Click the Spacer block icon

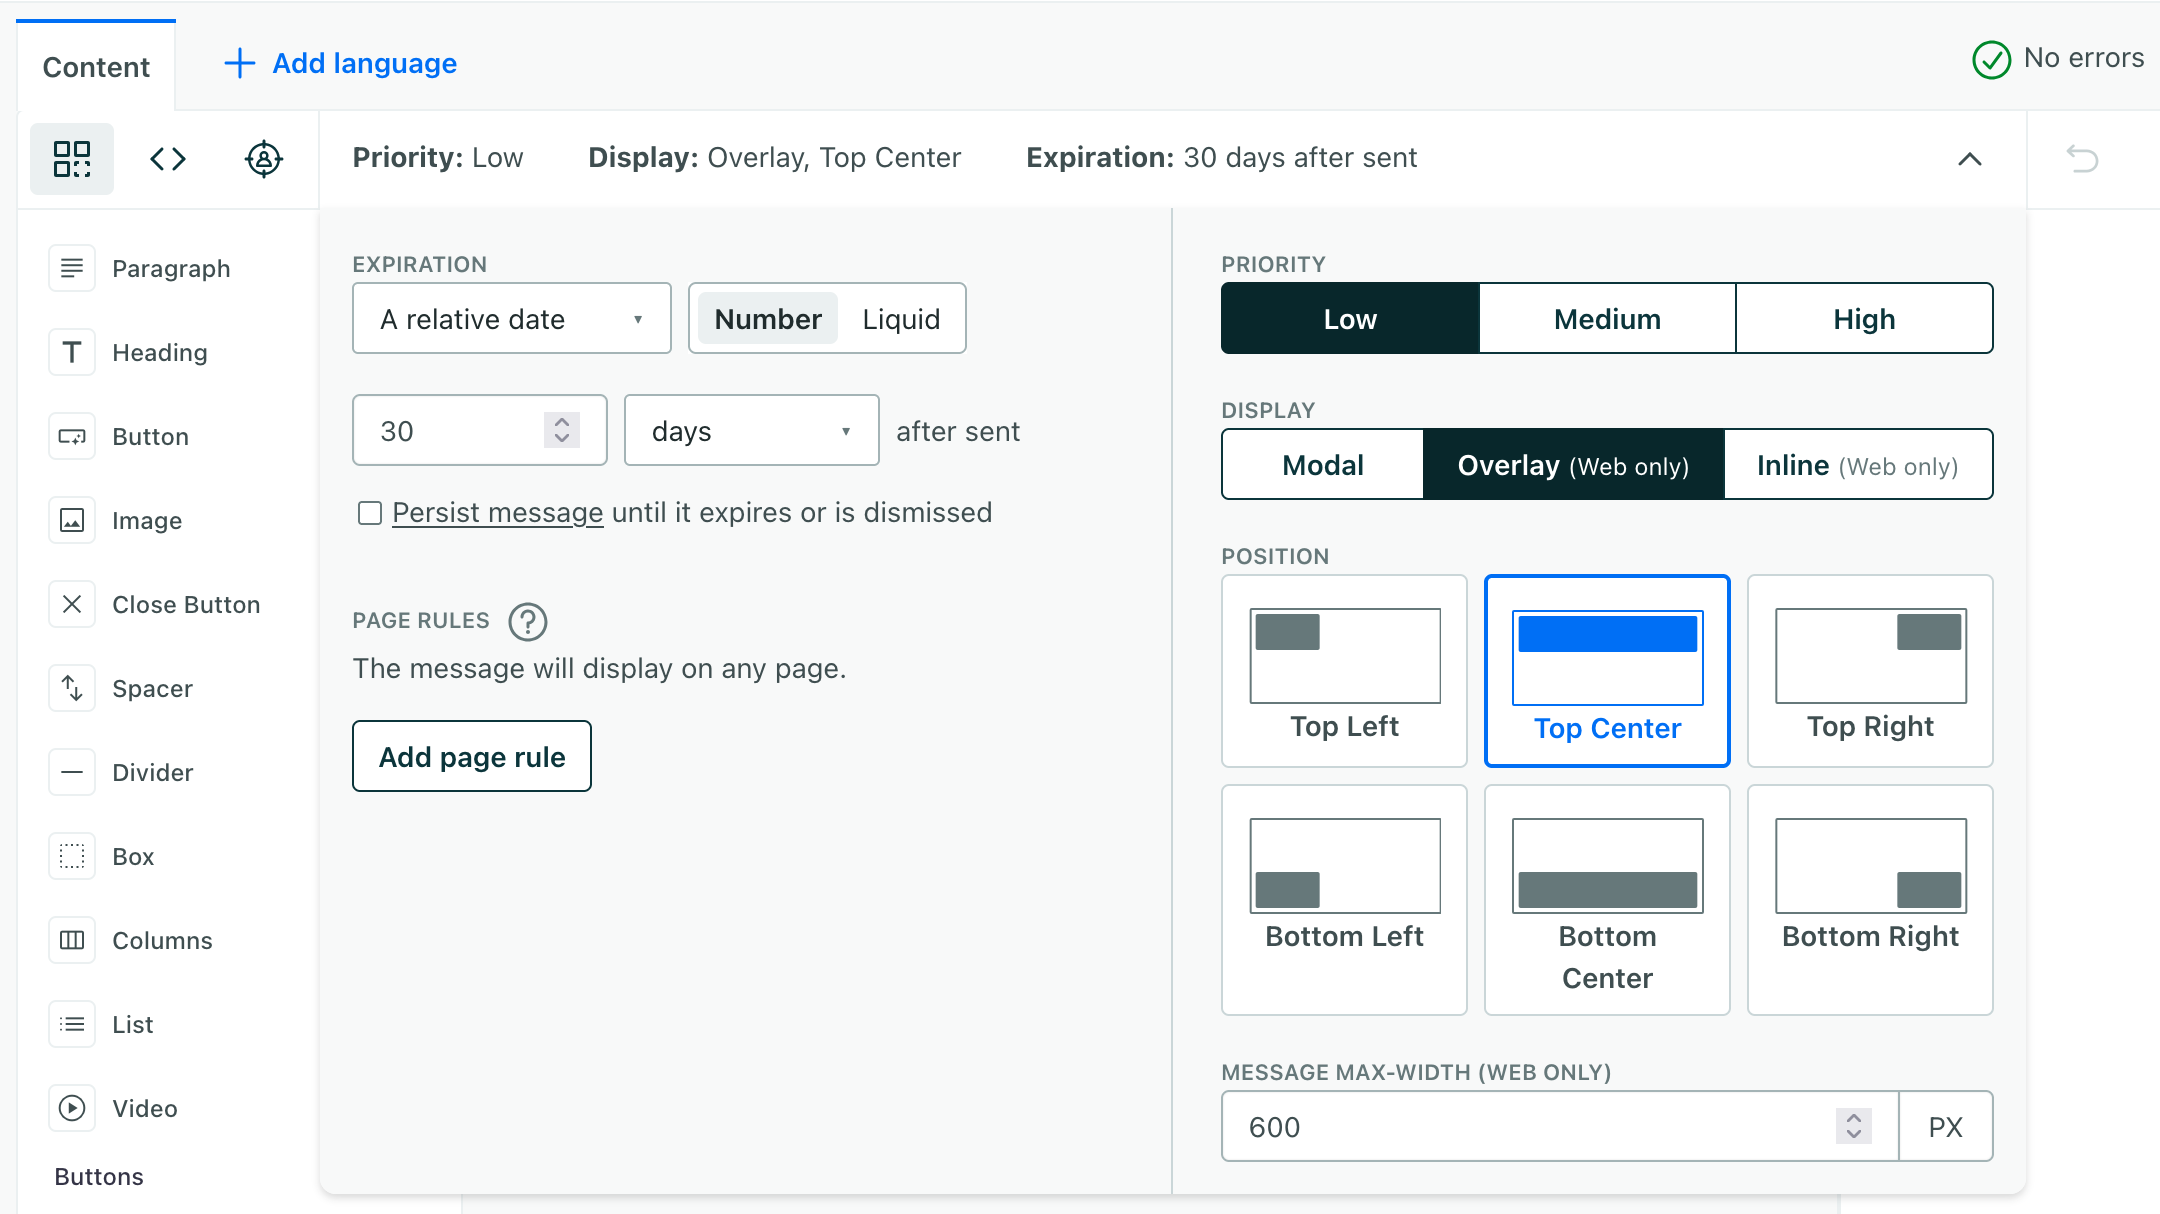72,688
